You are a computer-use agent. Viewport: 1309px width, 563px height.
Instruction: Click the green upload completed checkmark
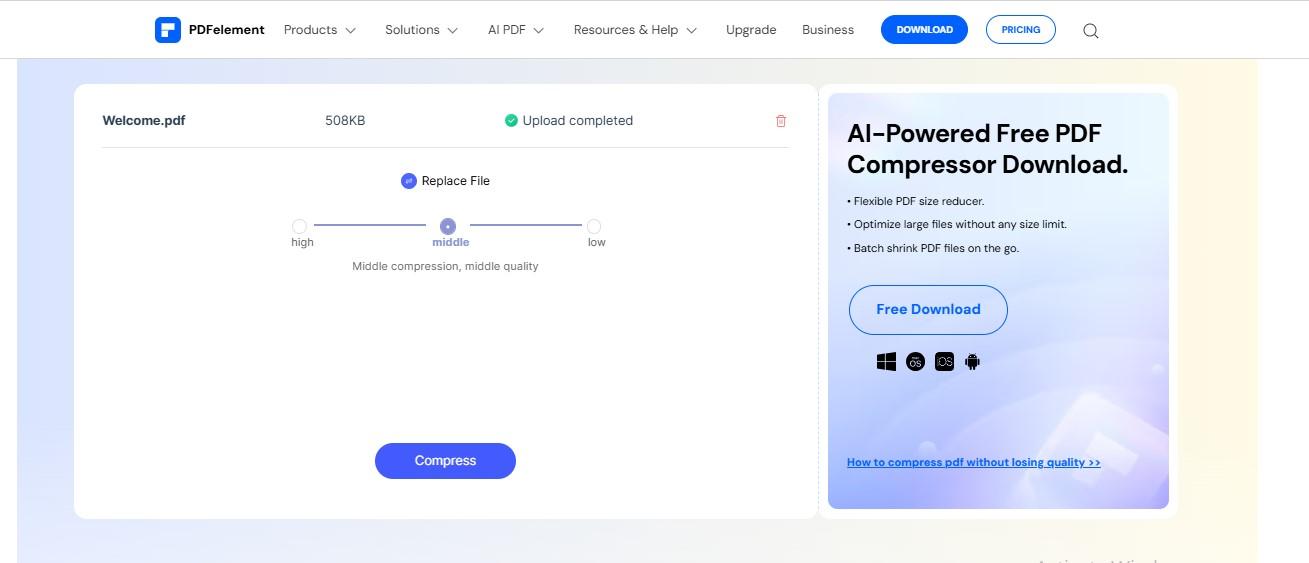click(x=511, y=121)
